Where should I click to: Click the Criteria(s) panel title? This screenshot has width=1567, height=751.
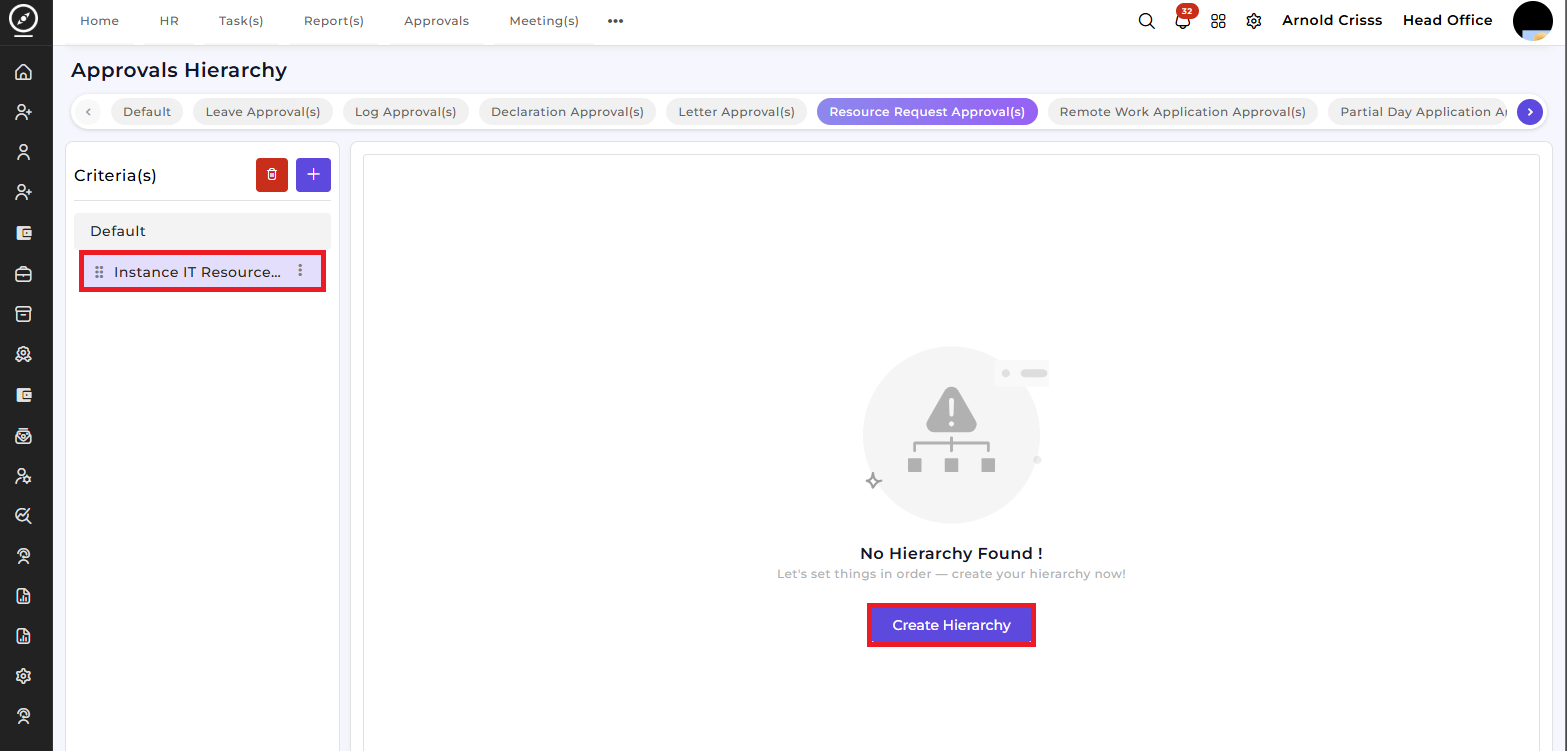pyautogui.click(x=115, y=175)
